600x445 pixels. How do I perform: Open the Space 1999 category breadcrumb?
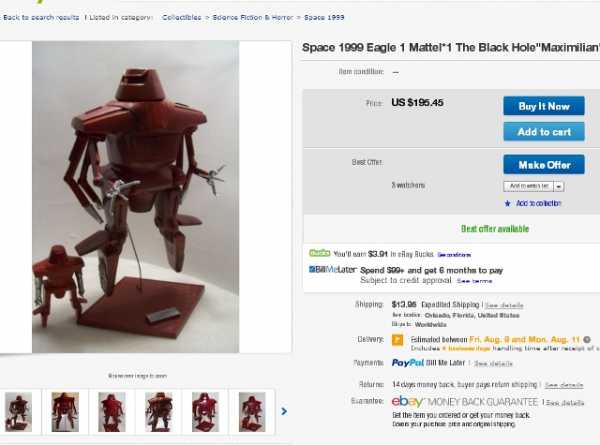pyautogui.click(x=324, y=18)
